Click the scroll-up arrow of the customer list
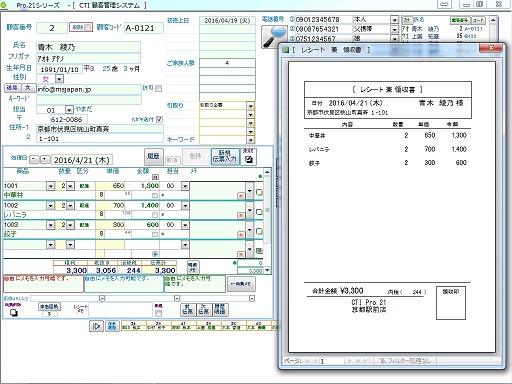This screenshot has width=512, height=384. coord(493,20)
